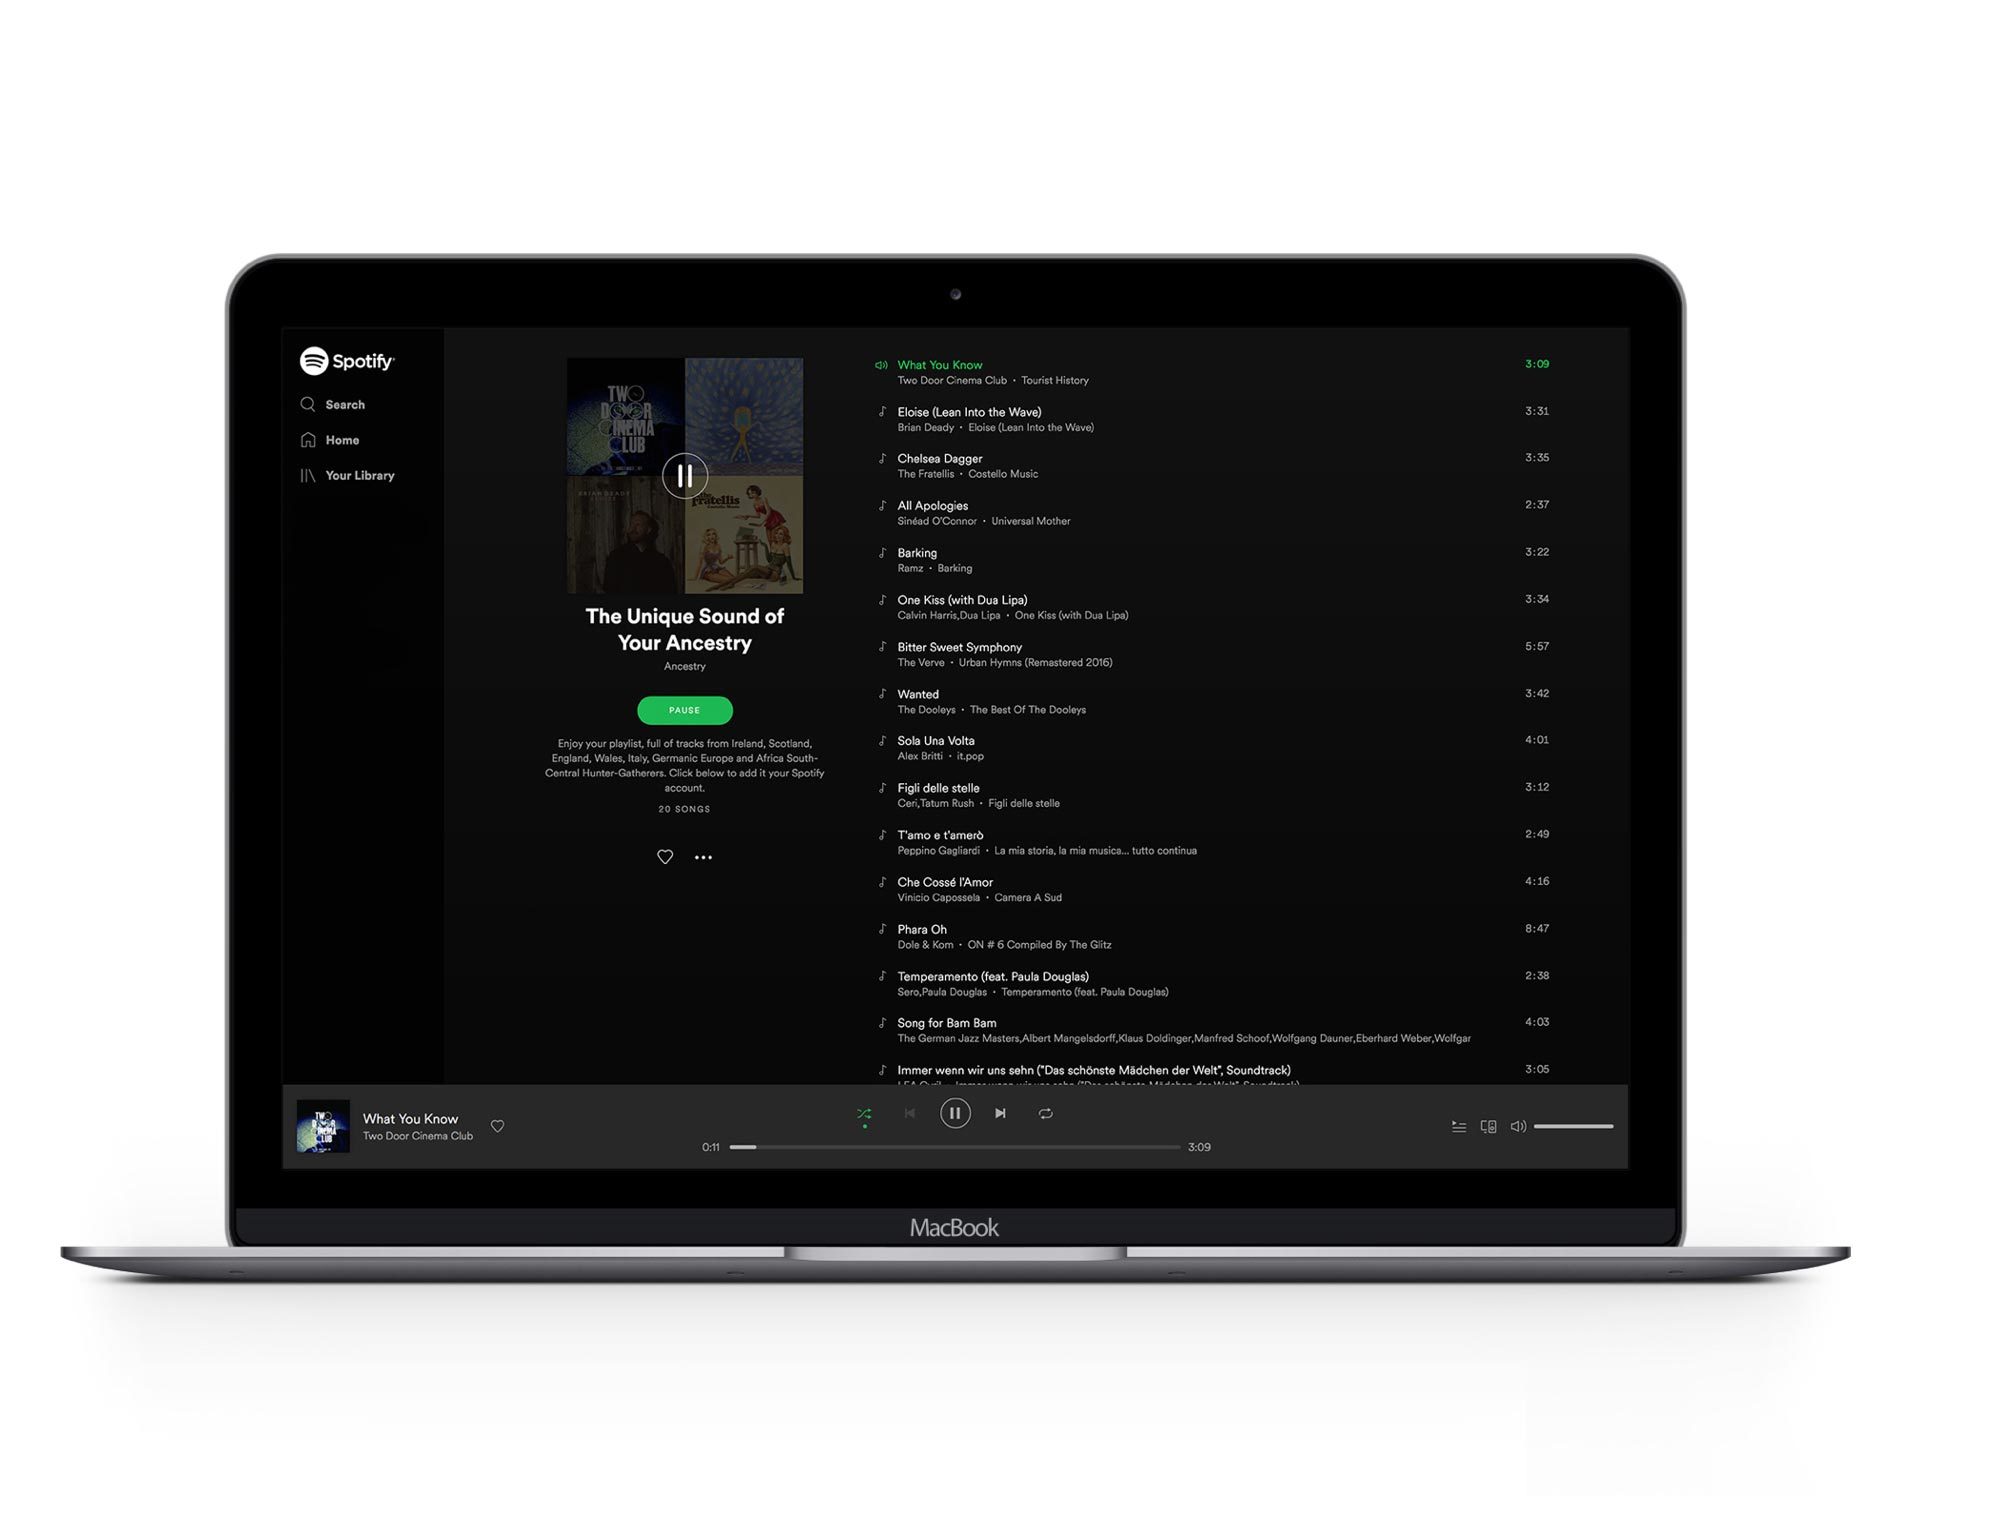The width and height of the screenshot is (2000, 1515).
Task: Seek on the song progress bar
Action: (x=955, y=1147)
